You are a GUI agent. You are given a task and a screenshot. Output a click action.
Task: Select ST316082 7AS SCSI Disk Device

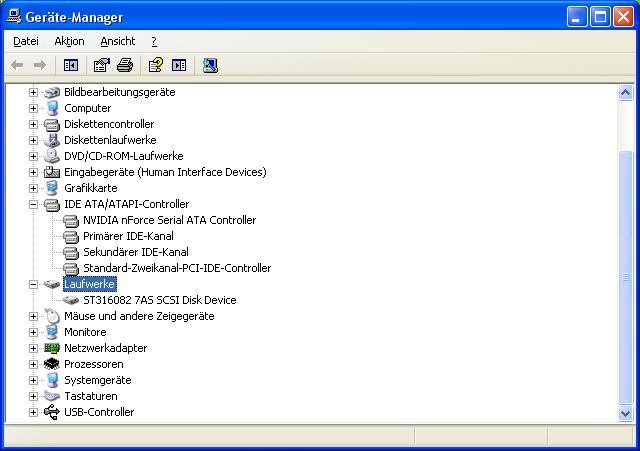tap(160, 300)
